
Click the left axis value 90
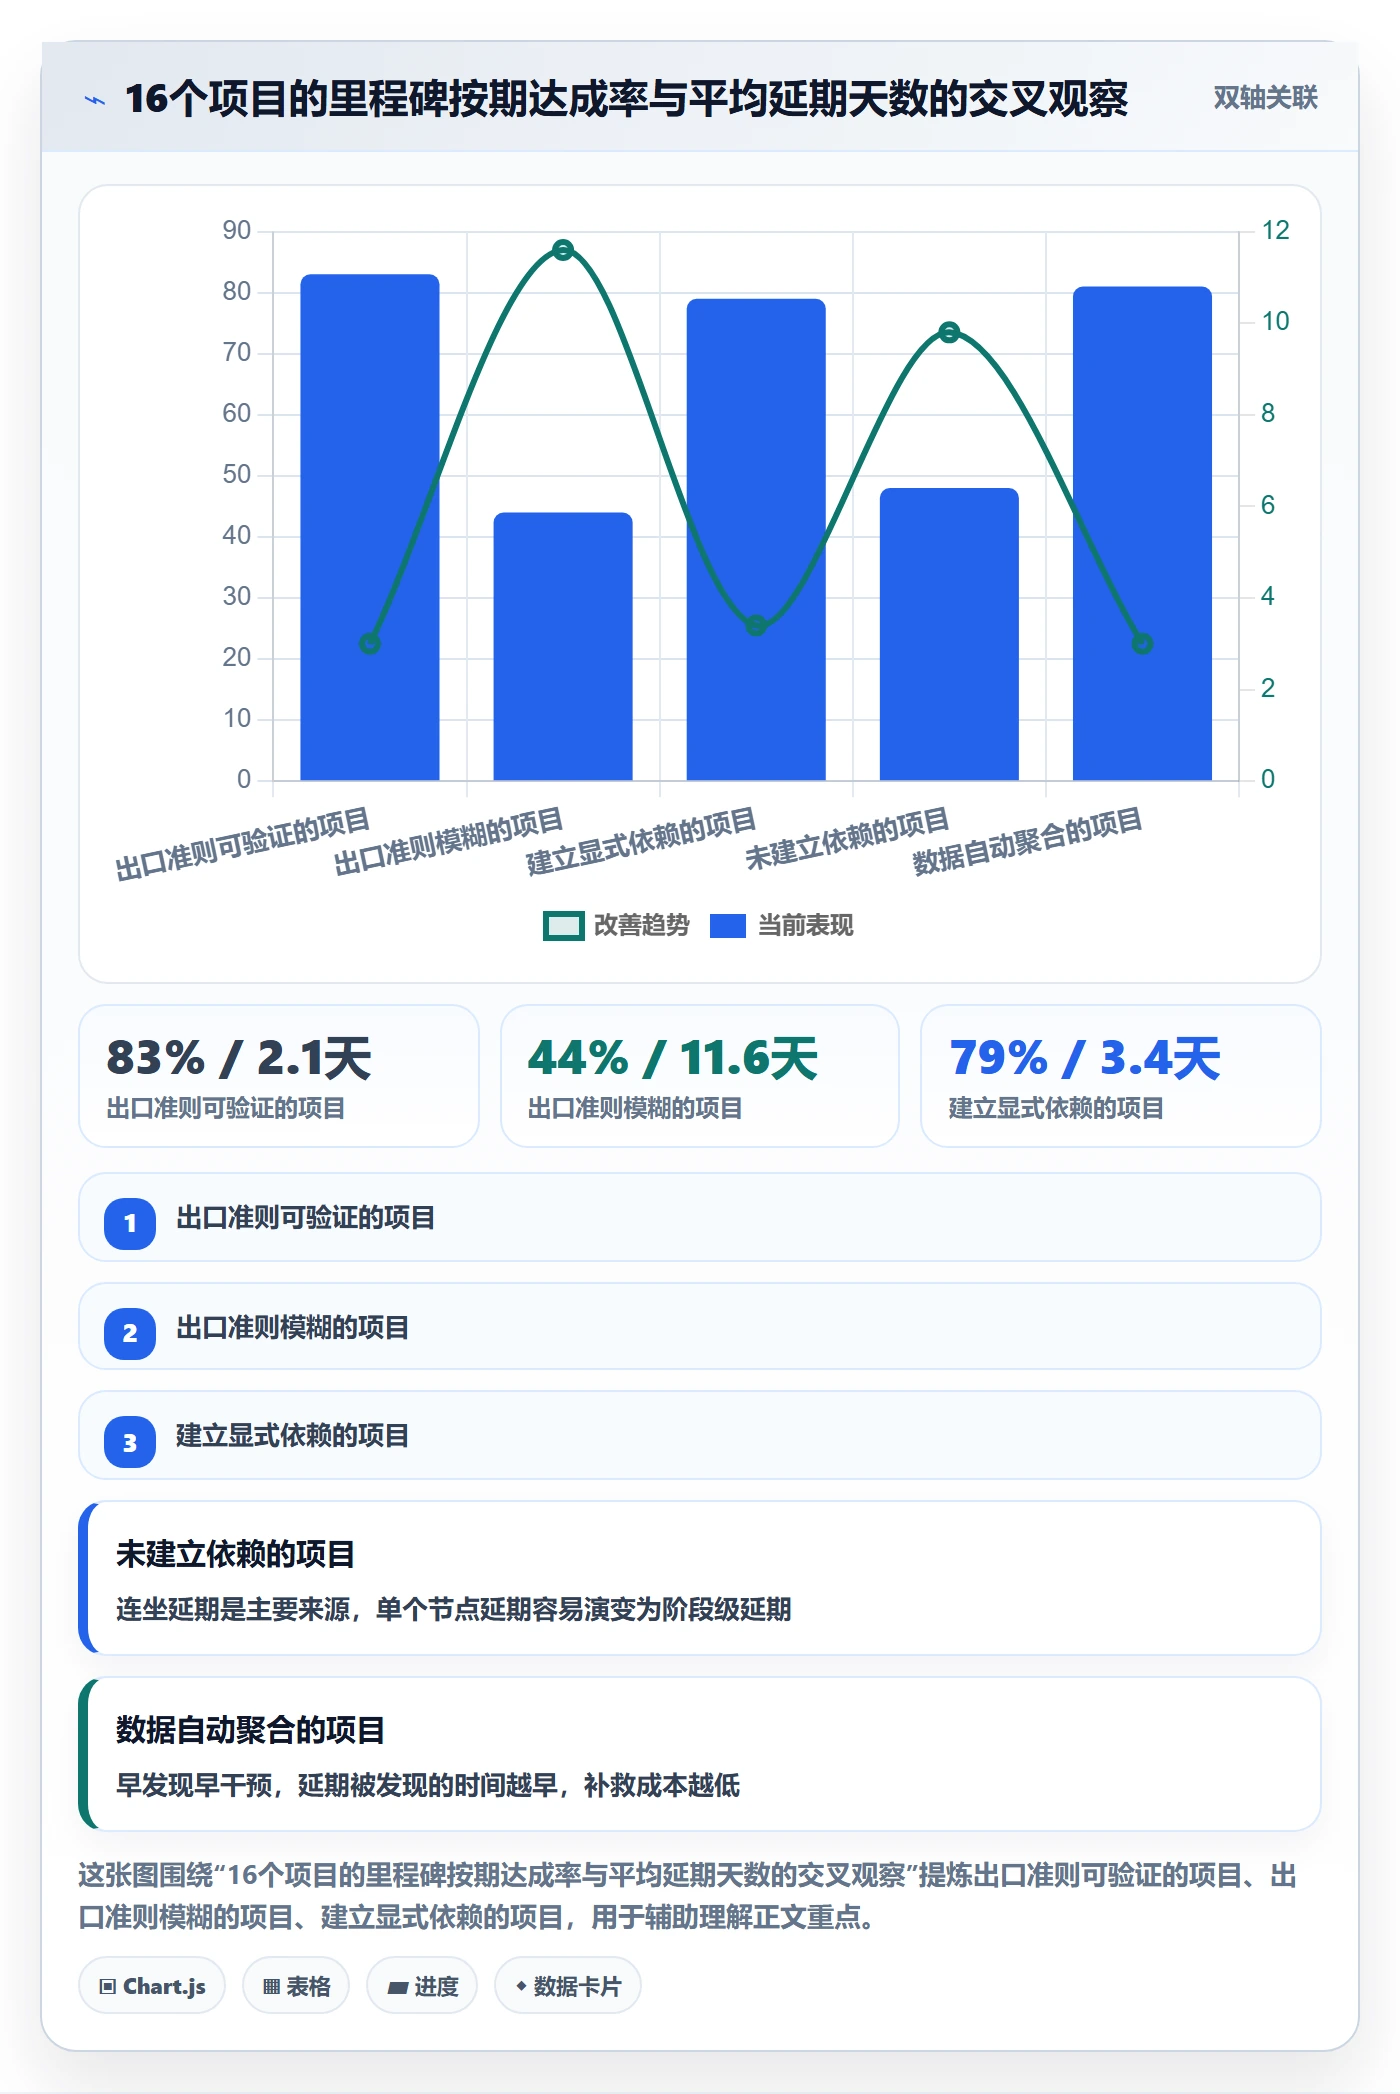point(237,231)
